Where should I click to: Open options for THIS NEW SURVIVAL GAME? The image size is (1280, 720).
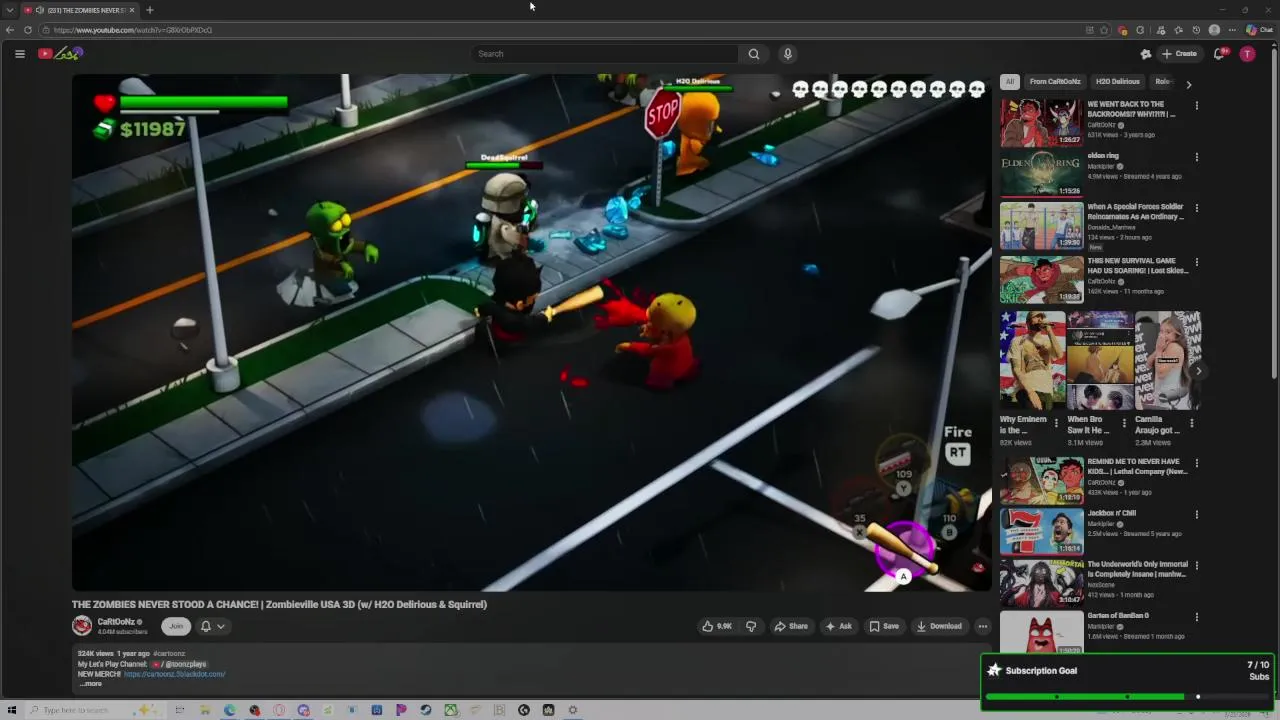[x=1196, y=262]
